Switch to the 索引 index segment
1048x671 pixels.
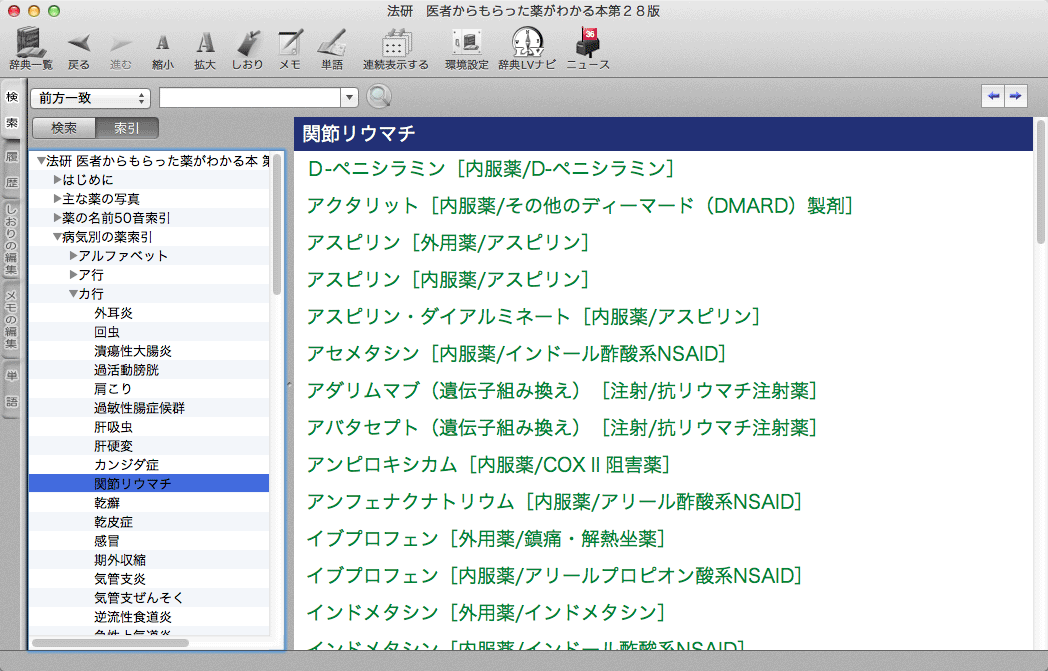tap(127, 128)
